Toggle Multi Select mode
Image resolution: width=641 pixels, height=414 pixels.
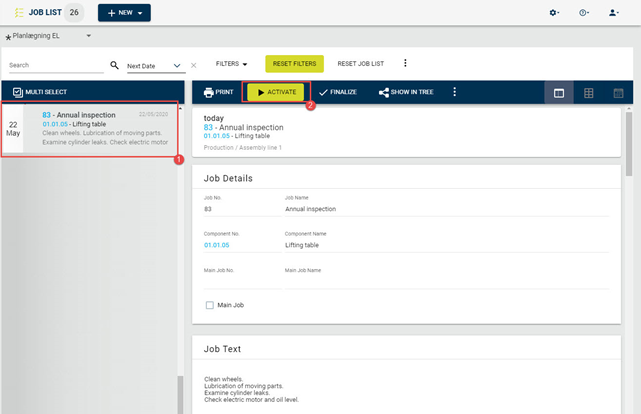click(x=40, y=92)
